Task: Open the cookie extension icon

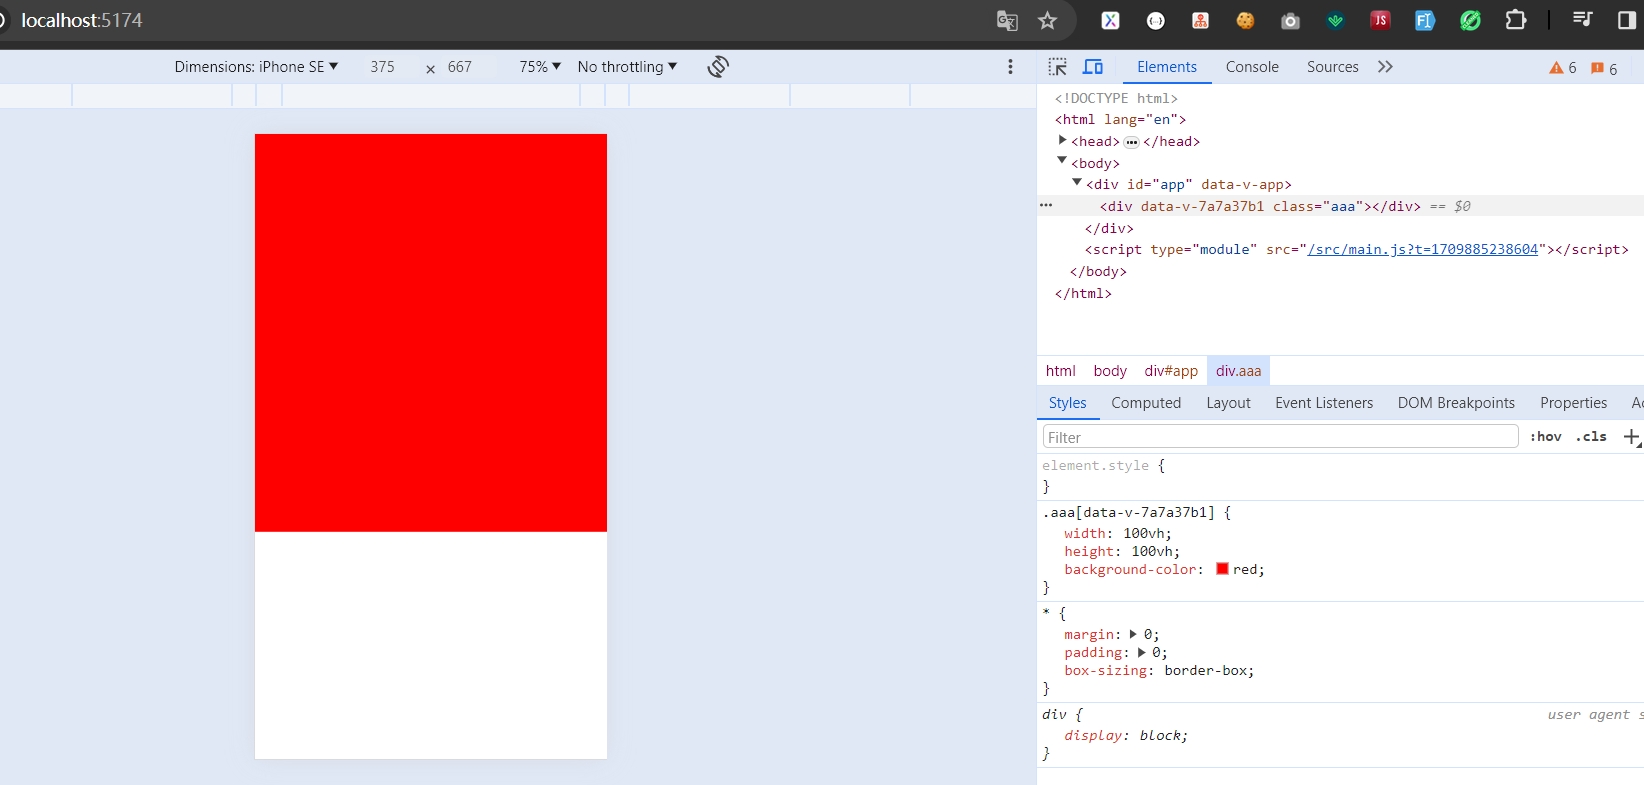Action: tap(1245, 21)
